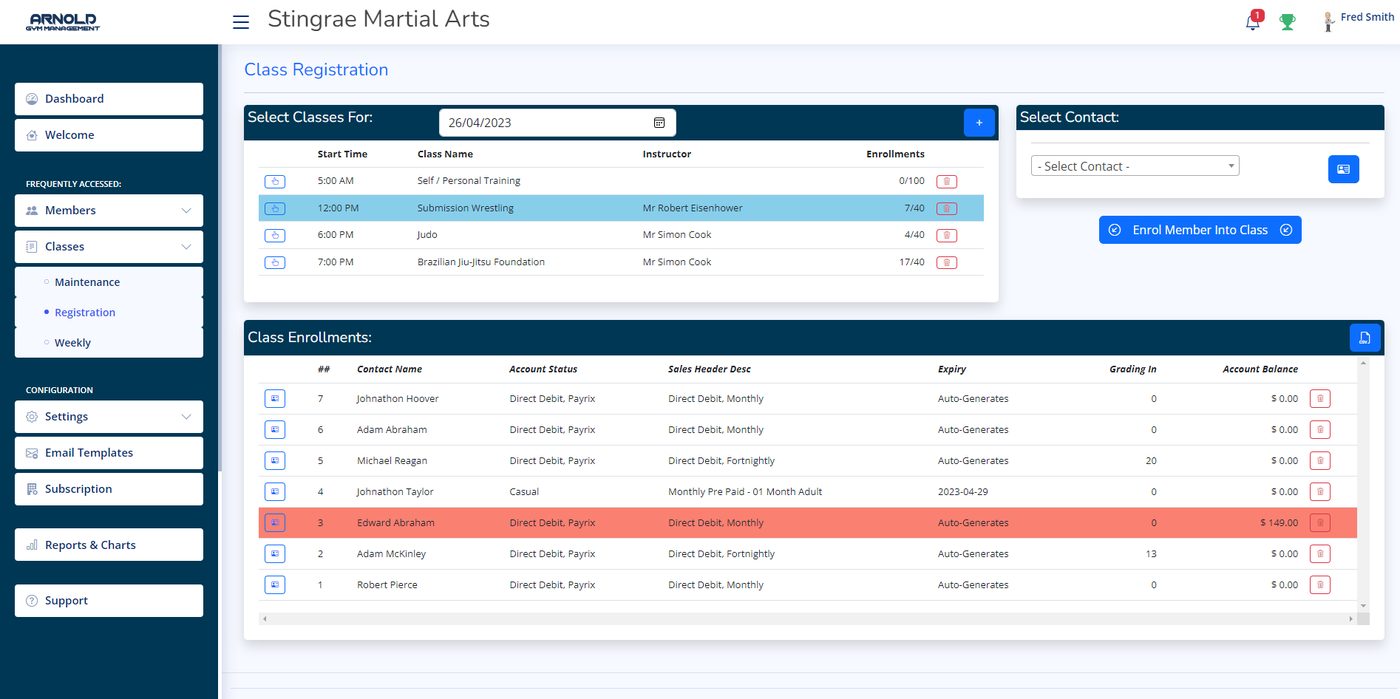Open the Subscription page
The width and height of the screenshot is (1400, 699).
coord(109,489)
